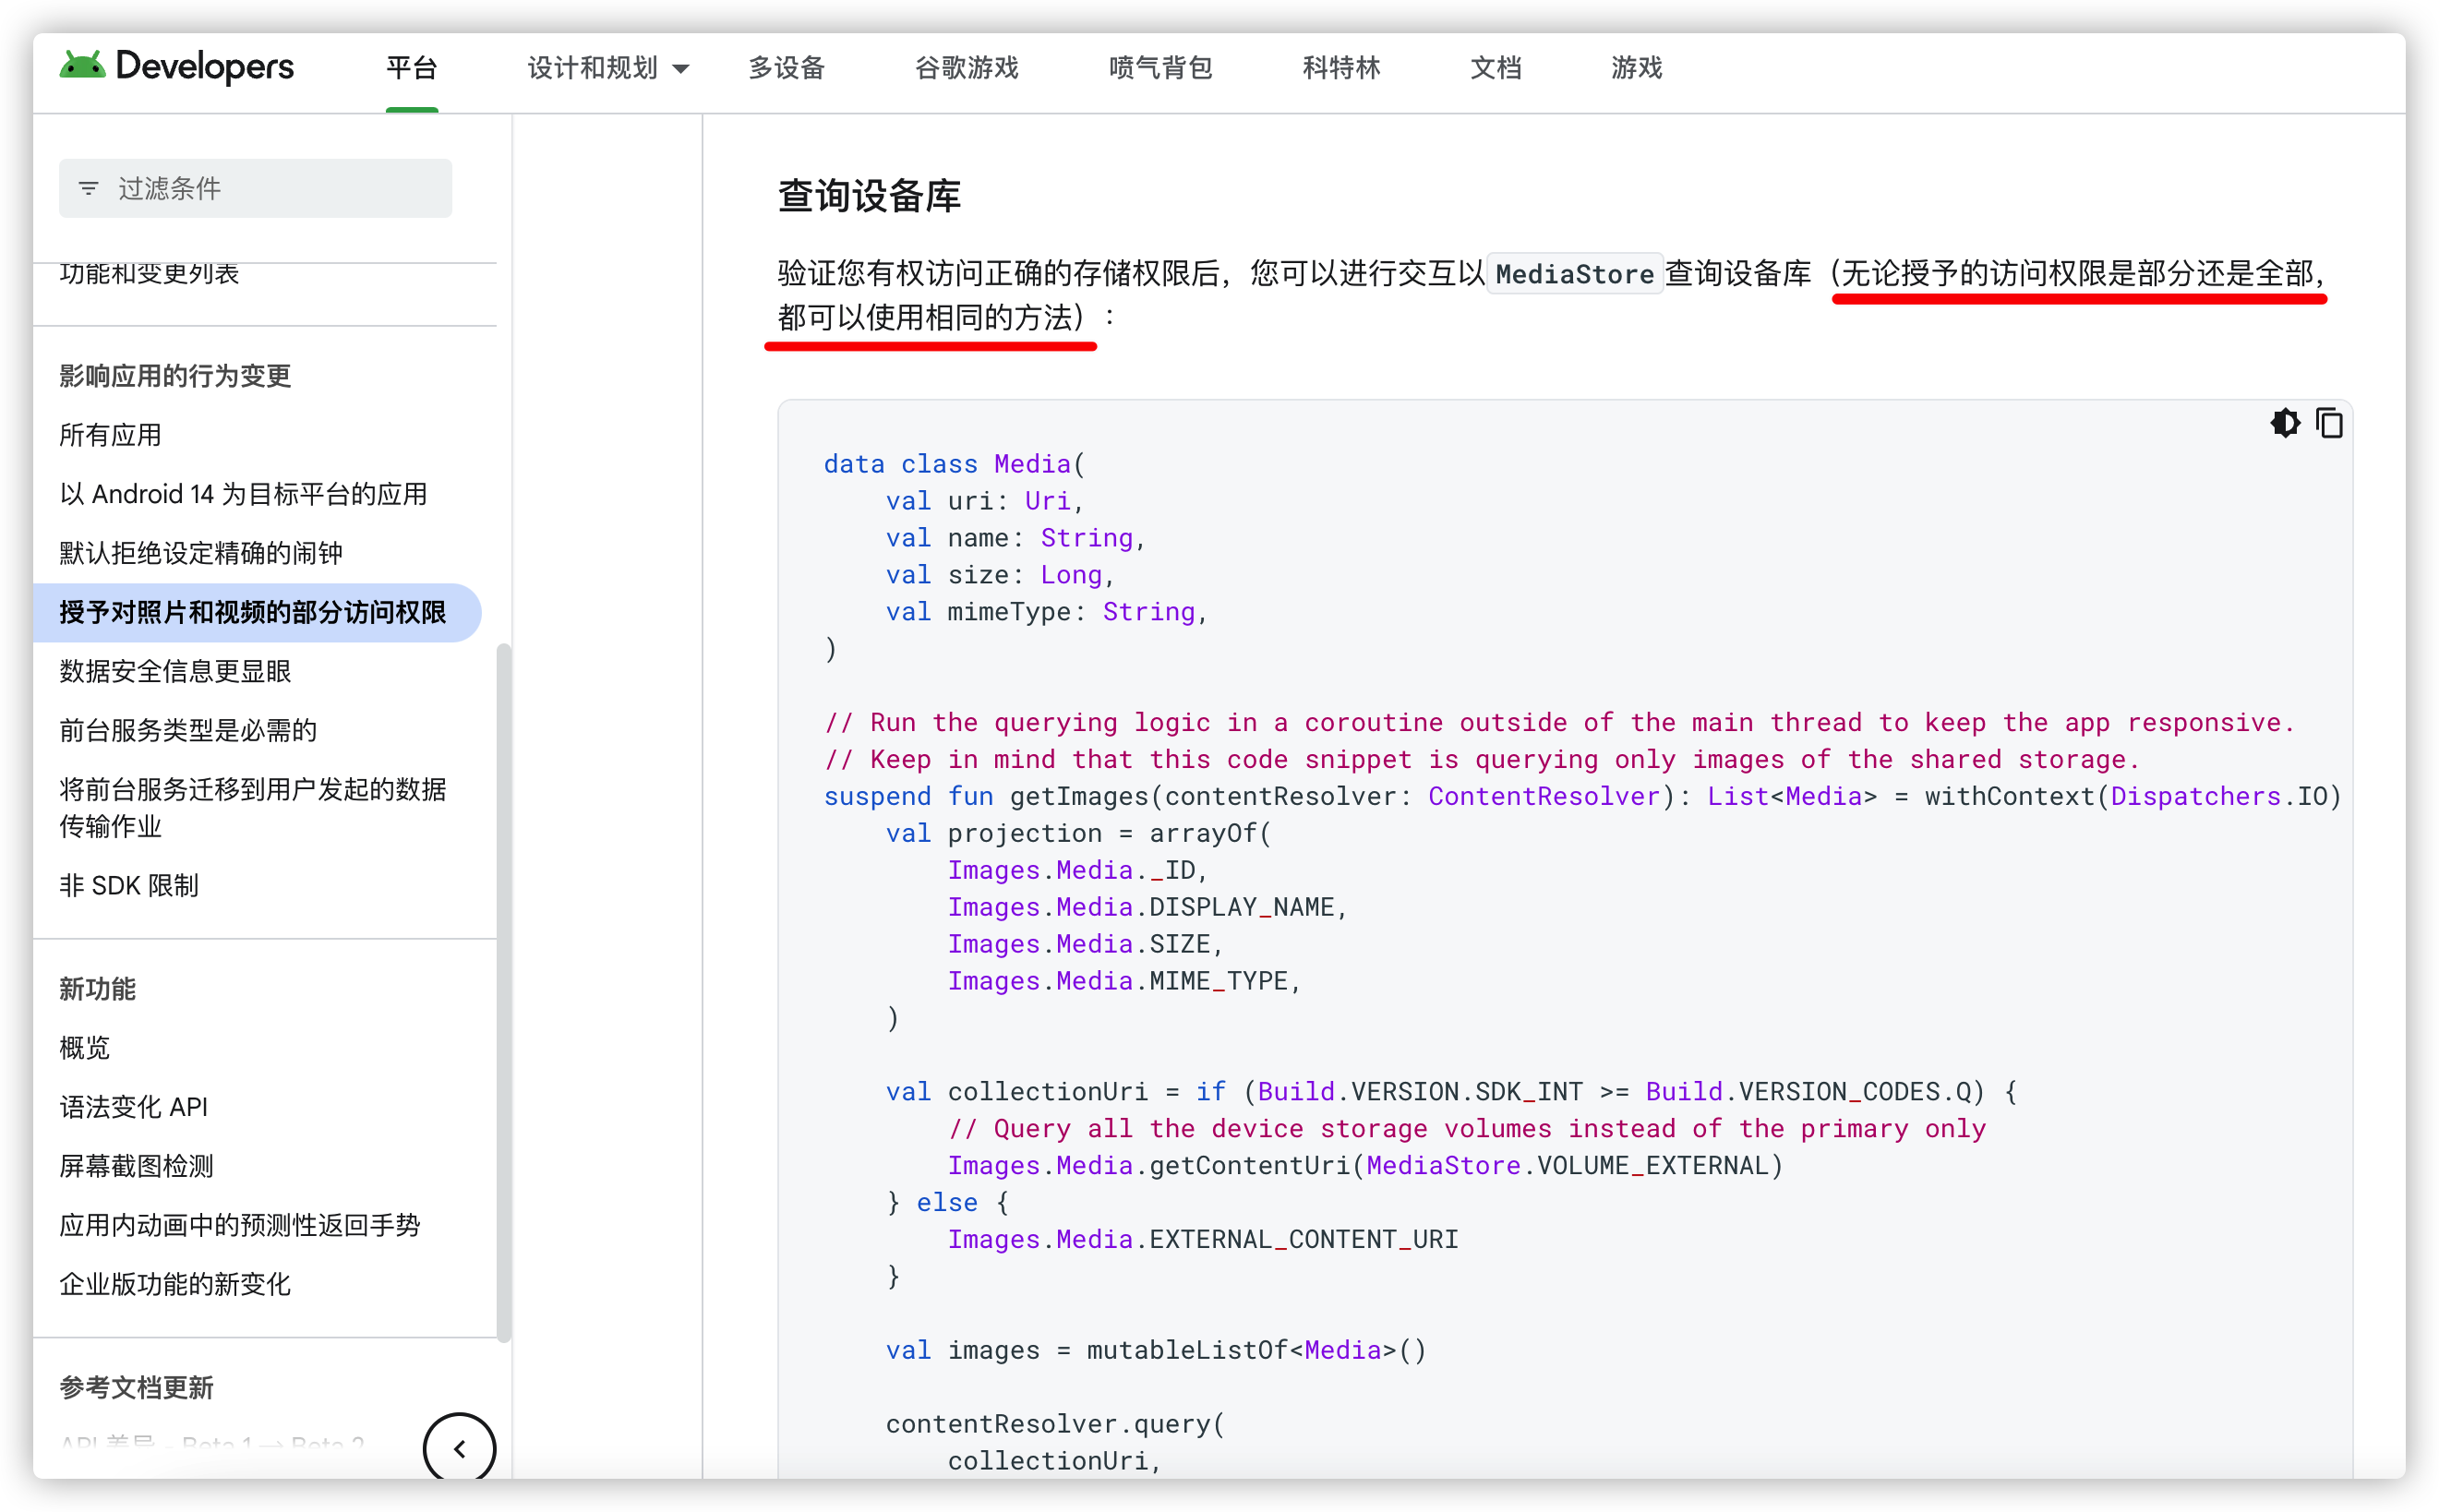Collapse the sidebar with the chevron button

pyautogui.click(x=459, y=1447)
